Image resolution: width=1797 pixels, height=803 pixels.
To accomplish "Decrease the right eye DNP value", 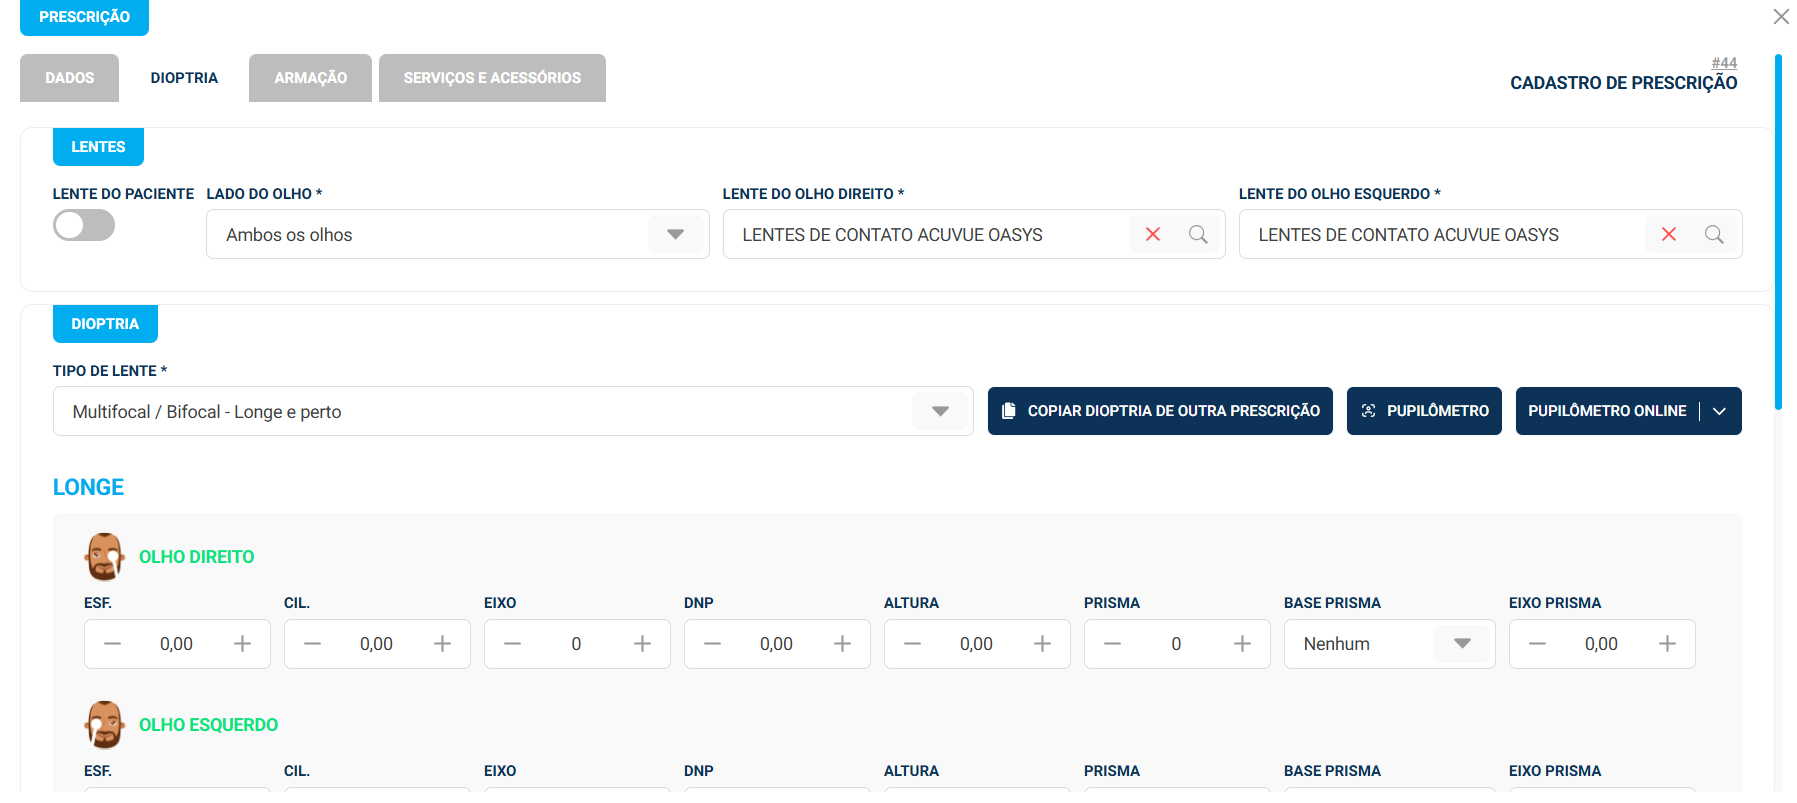I will [x=712, y=644].
